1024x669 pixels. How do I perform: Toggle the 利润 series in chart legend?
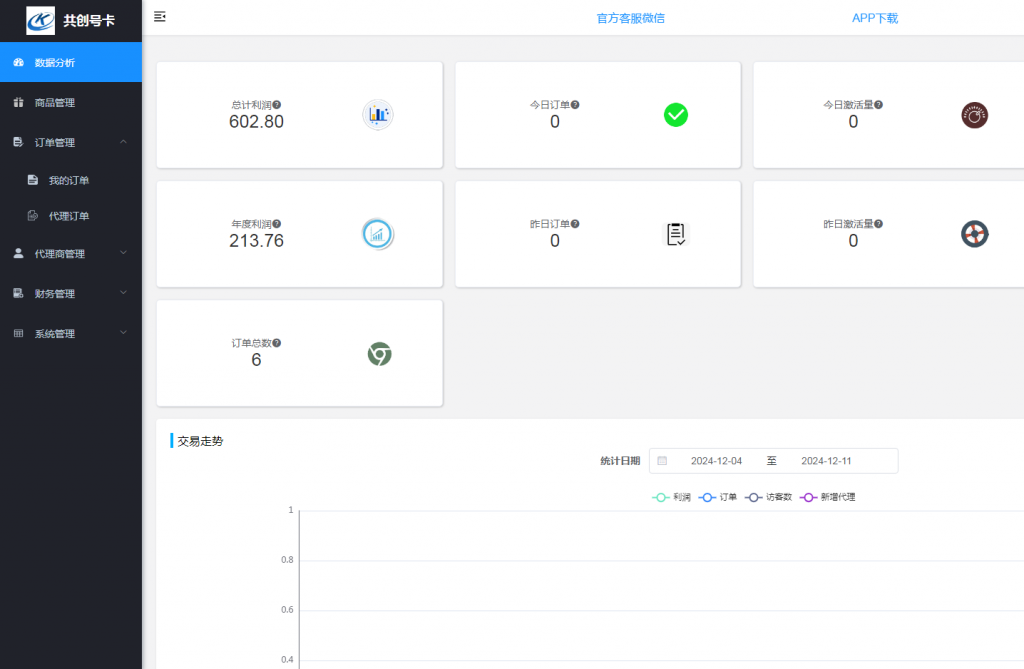coord(671,497)
